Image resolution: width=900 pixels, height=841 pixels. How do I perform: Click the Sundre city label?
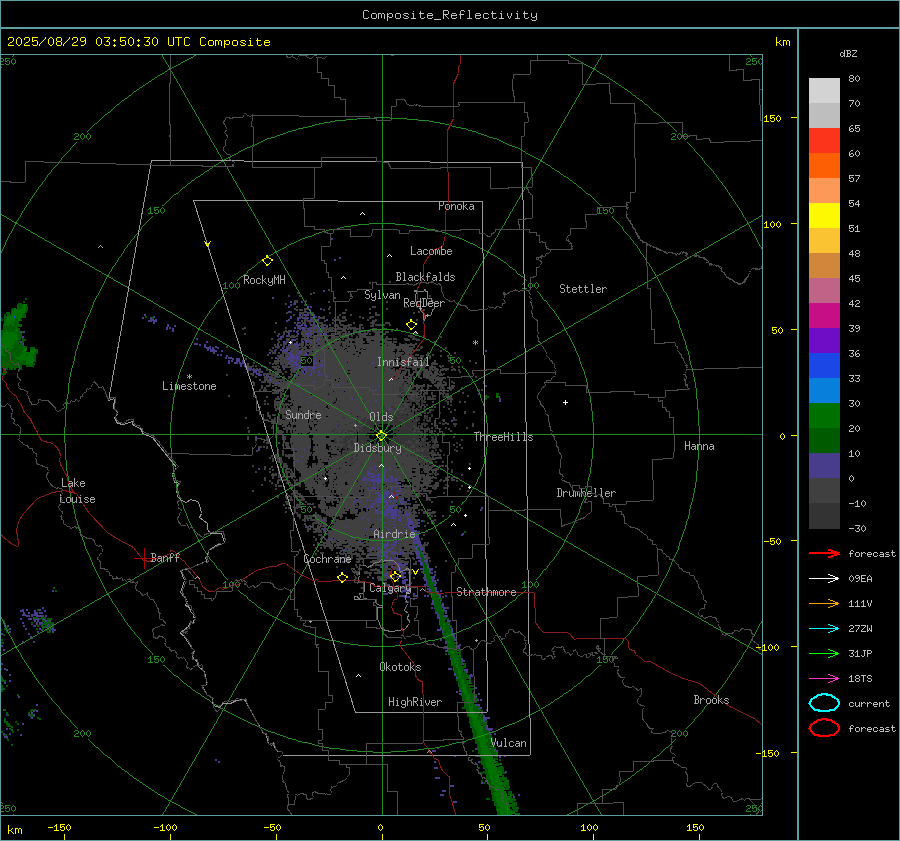(x=303, y=414)
